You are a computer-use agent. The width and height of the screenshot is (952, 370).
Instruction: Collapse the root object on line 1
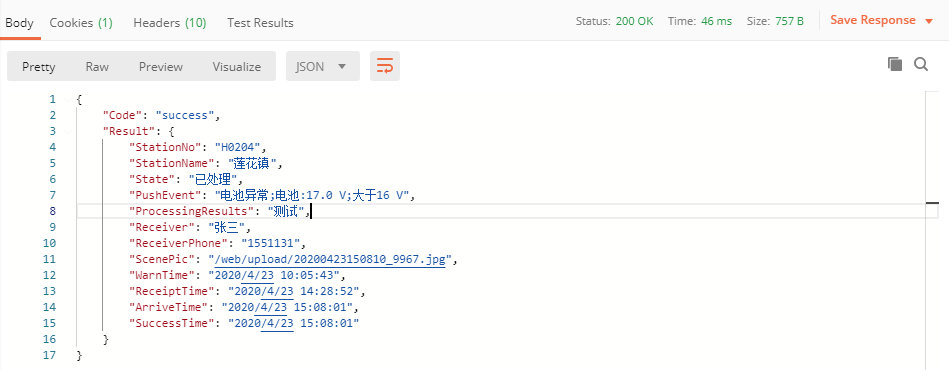point(67,99)
